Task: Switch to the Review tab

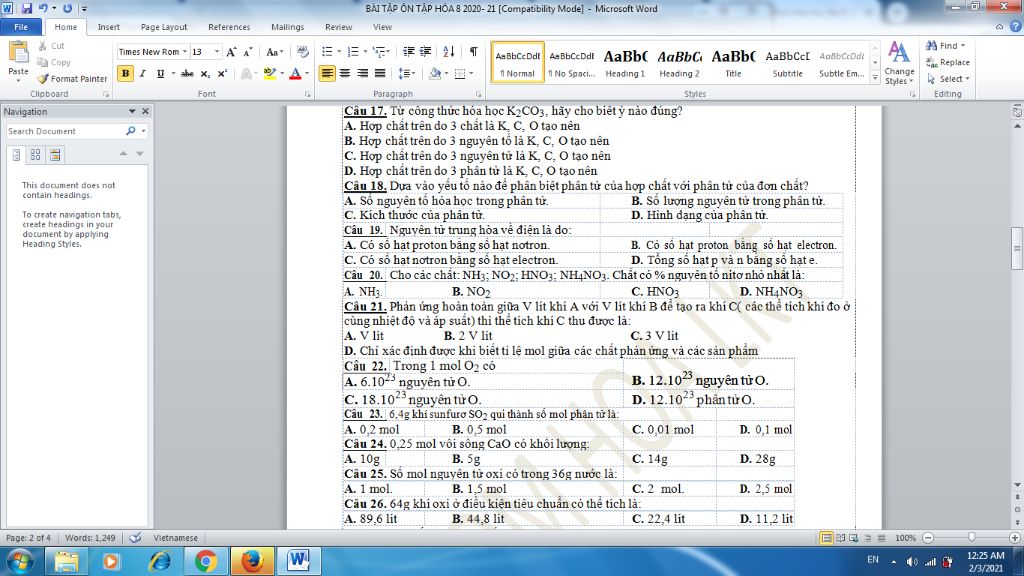Action: (338, 27)
